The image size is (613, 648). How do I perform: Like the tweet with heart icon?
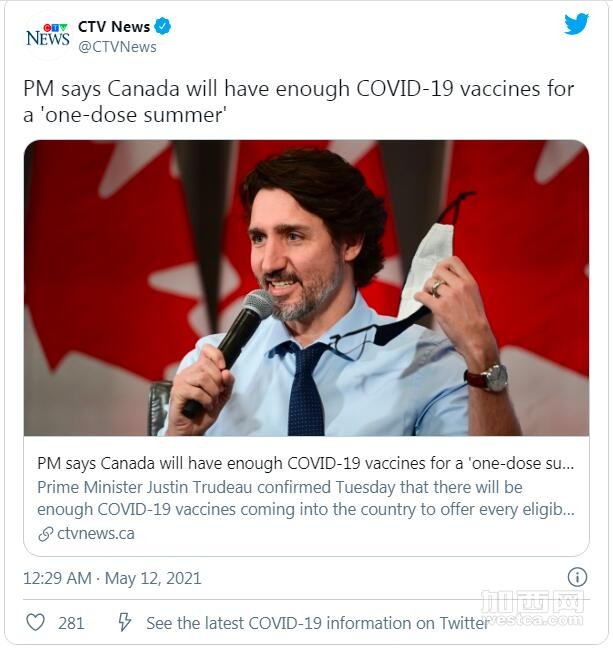(36, 622)
